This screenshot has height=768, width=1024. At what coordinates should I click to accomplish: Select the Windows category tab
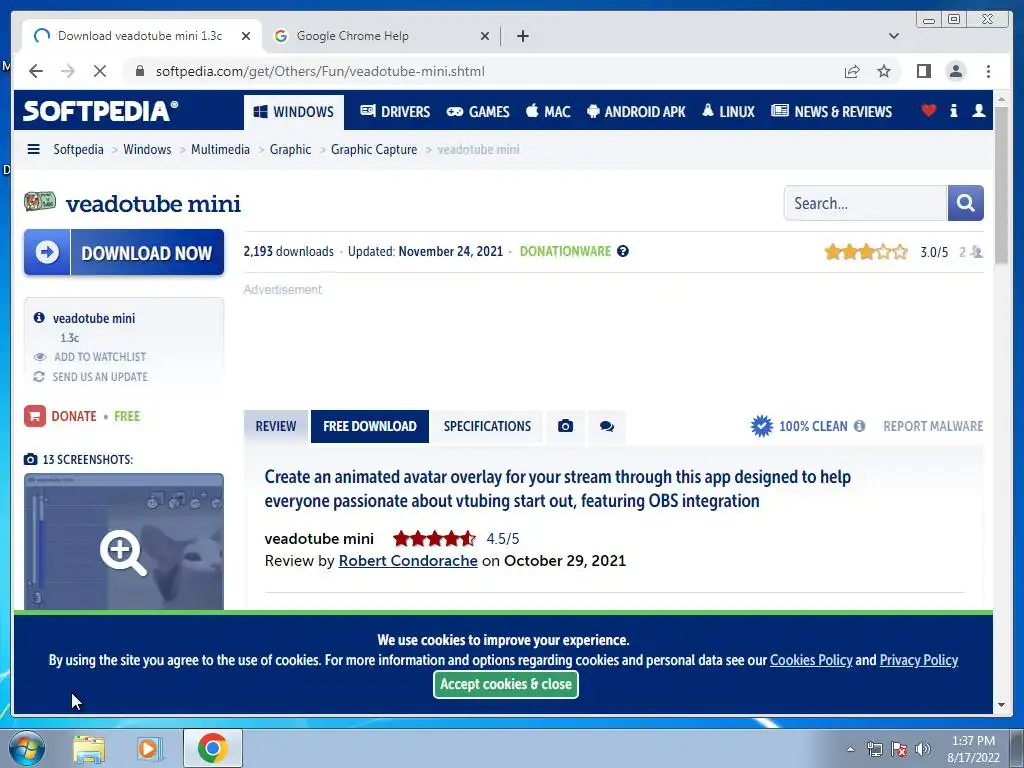pyautogui.click(x=294, y=112)
